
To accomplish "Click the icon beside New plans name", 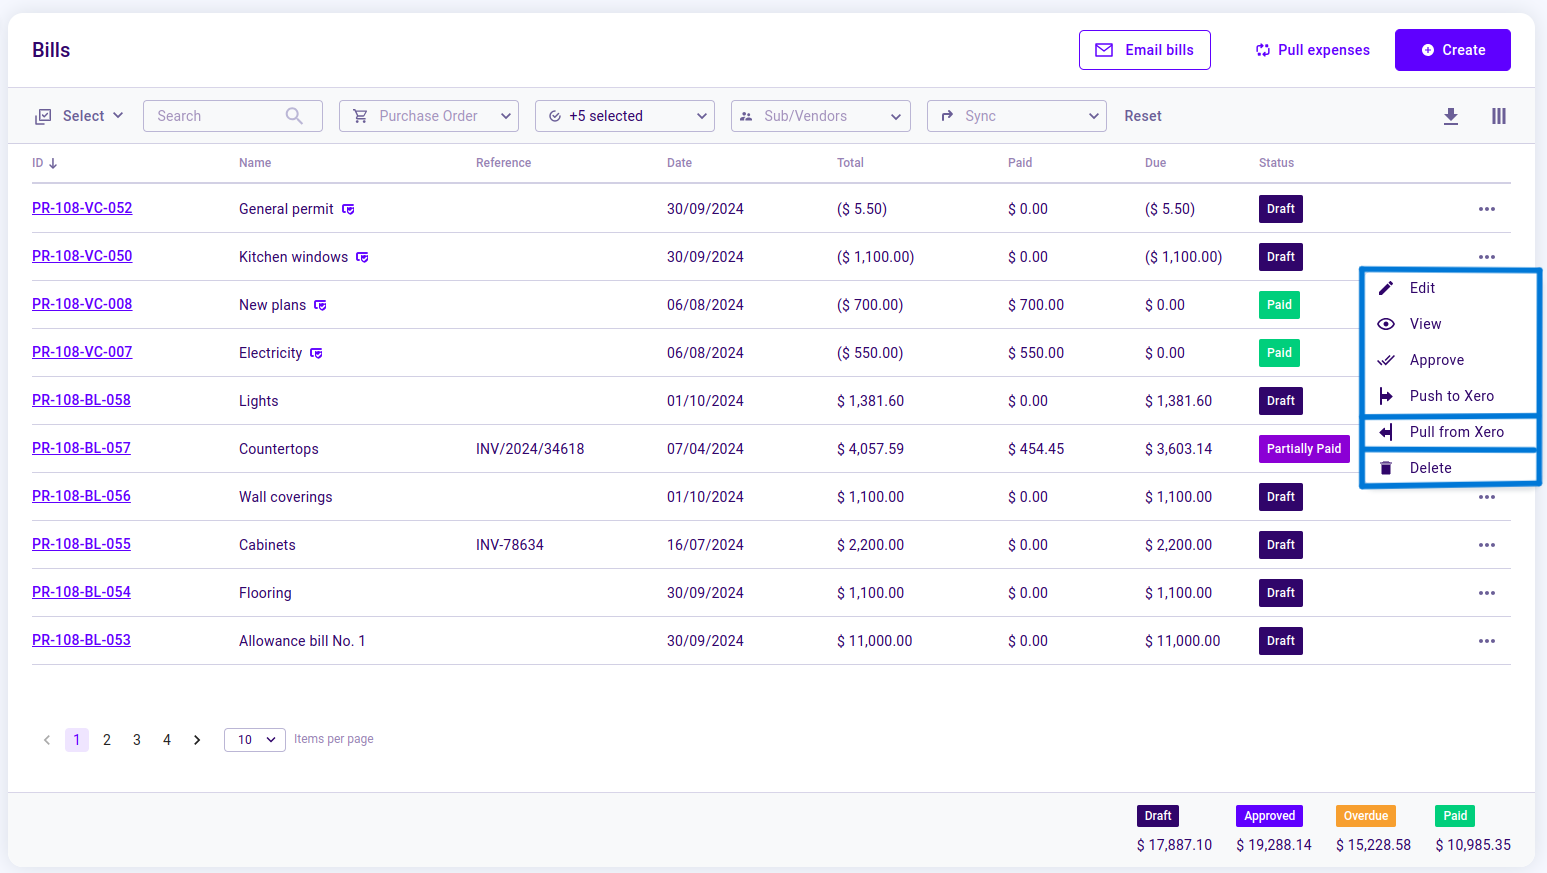I will [x=320, y=305].
